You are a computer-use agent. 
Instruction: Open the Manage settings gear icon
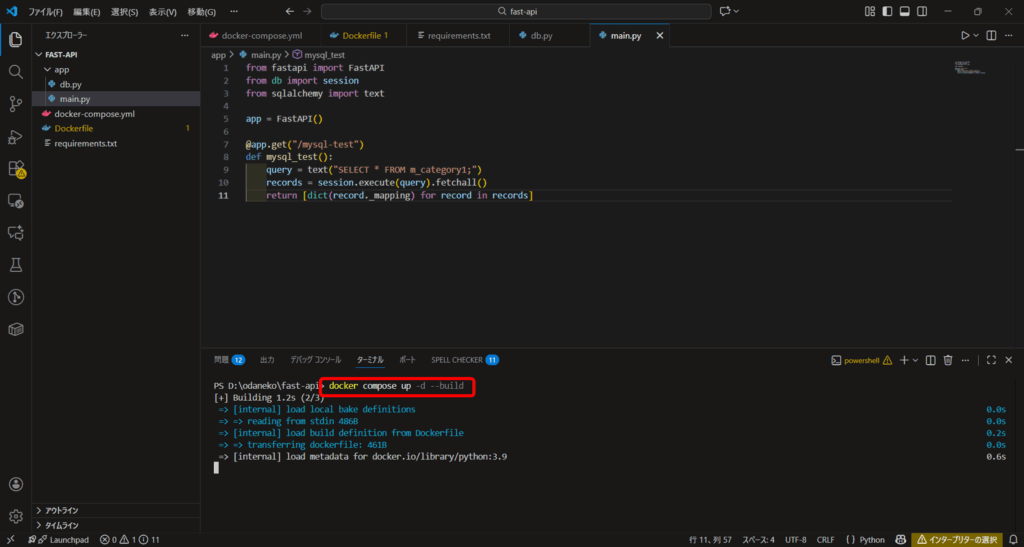click(x=15, y=516)
